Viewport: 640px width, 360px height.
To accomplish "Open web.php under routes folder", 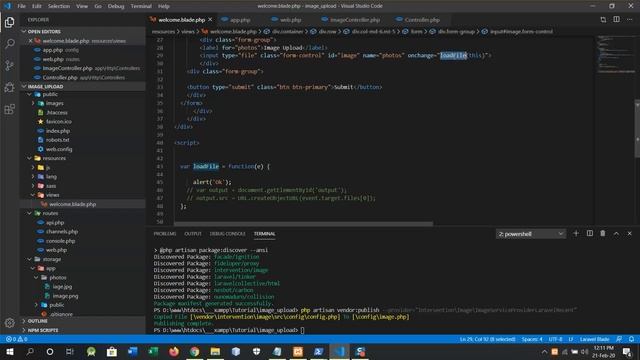I will pos(56,250).
